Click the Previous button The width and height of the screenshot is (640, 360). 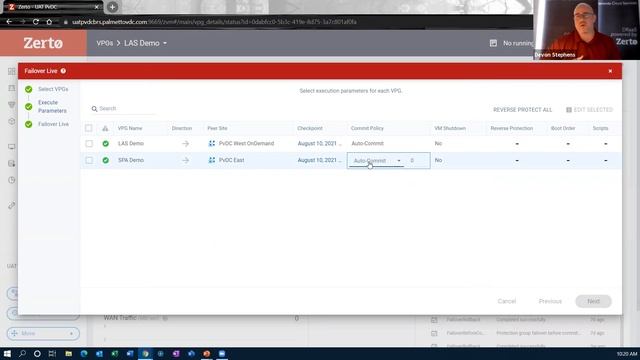(550, 301)
